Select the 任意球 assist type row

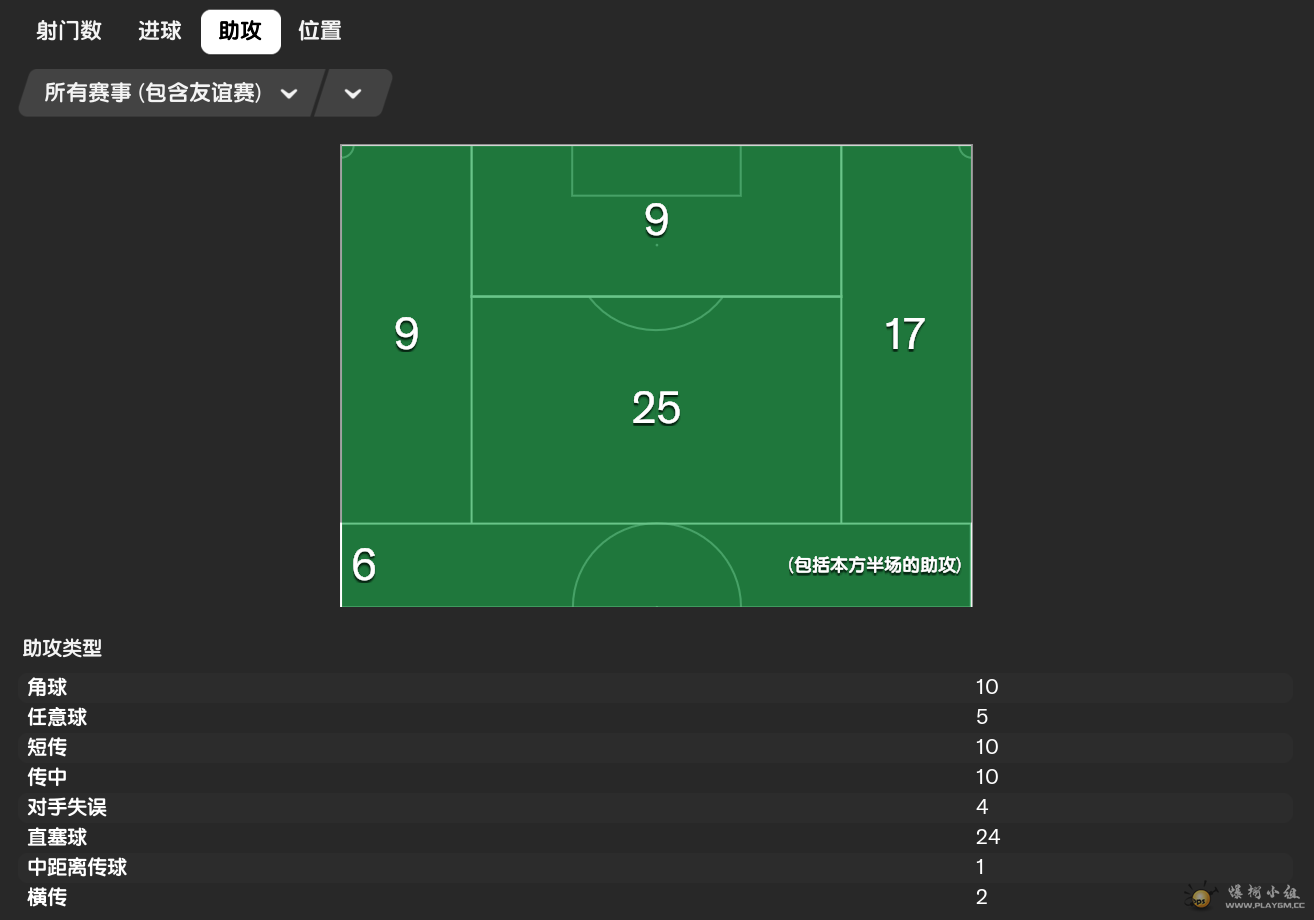(655, 717)
